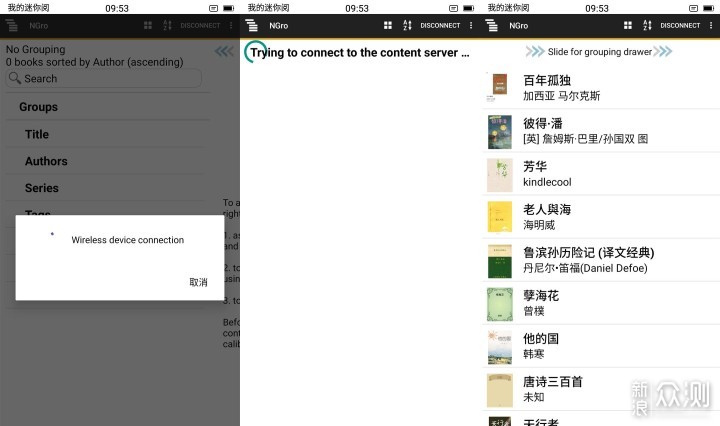
Task: Close the grouping drawer with the left chevrons
Action: (x=224, y=51)
